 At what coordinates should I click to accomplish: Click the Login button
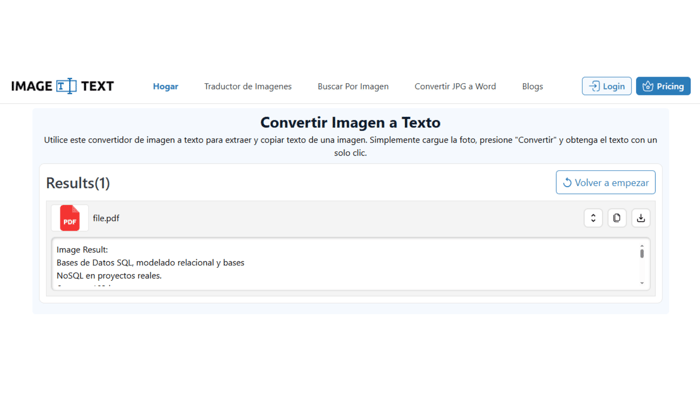(x=606, y=86)
